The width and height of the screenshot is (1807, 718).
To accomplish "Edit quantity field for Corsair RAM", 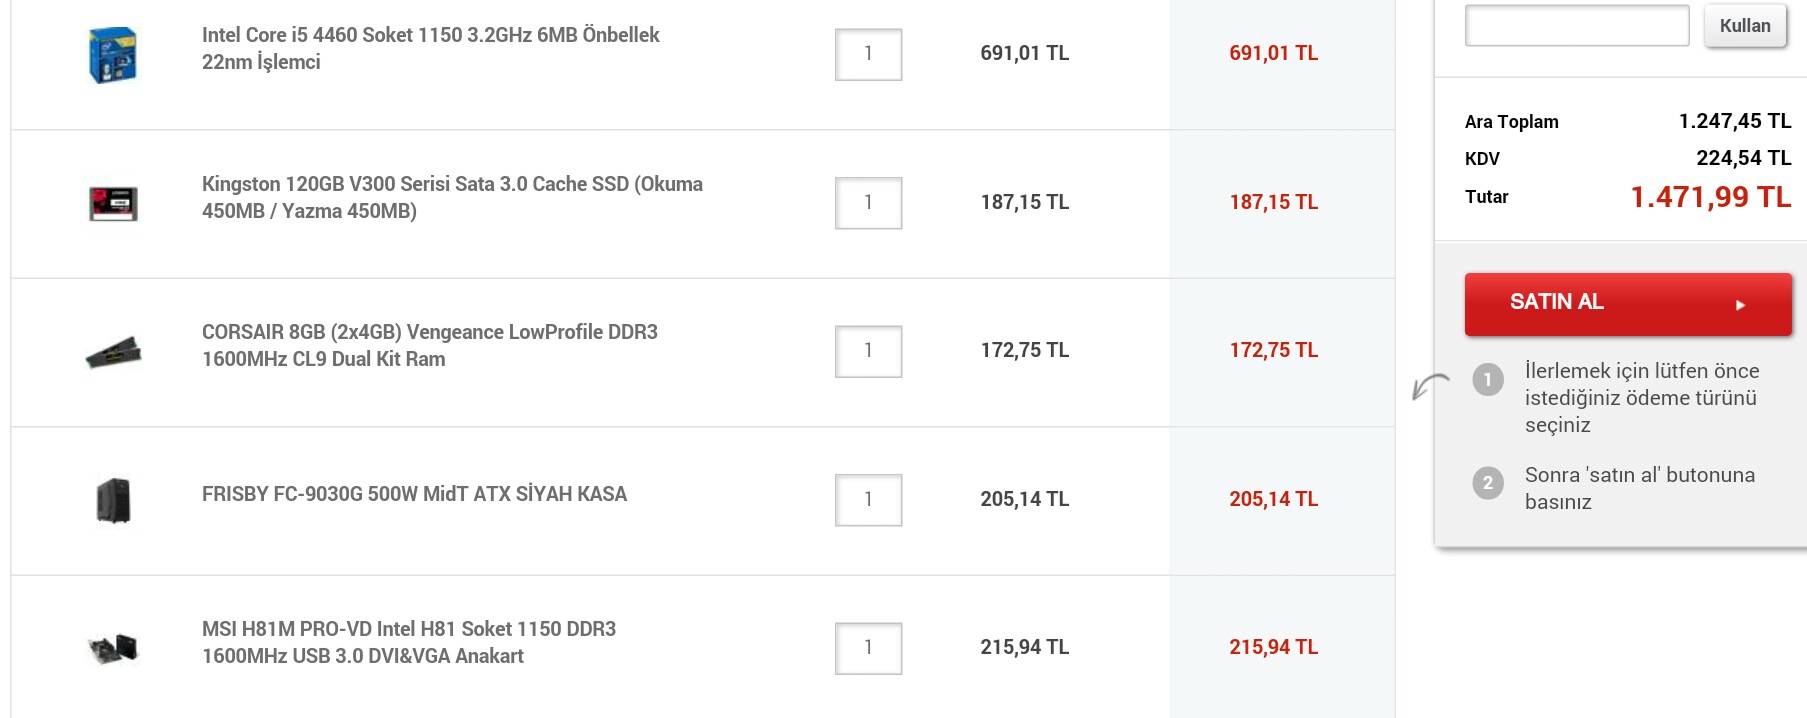I will (868, 351).
